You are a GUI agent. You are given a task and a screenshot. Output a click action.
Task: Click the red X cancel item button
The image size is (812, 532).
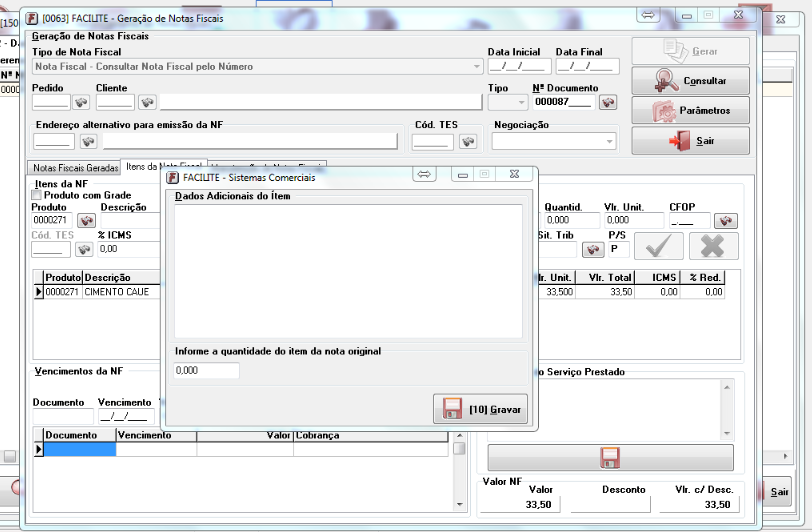pos(713,246)
